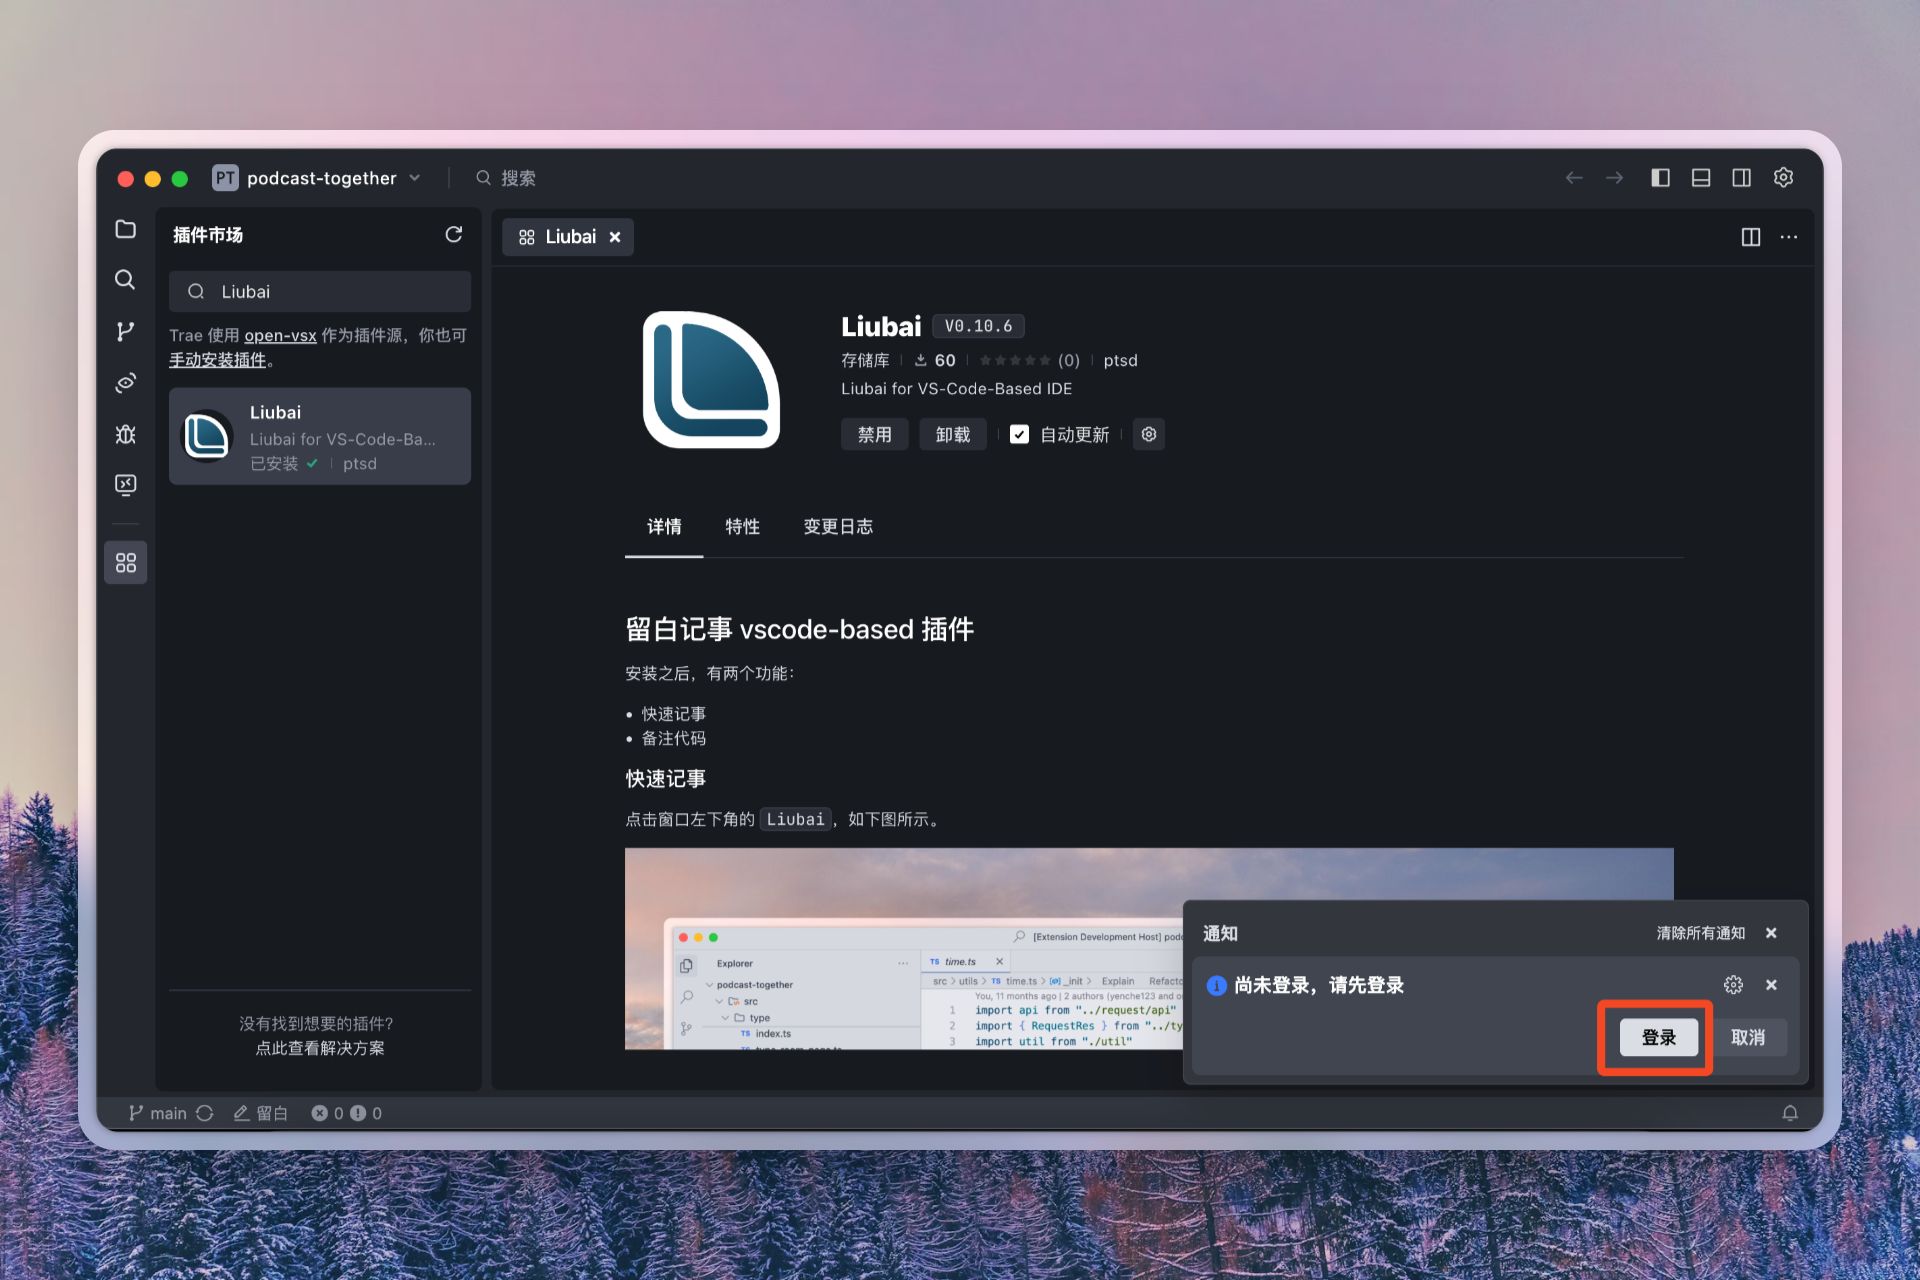Open the extension gear menu beside 自动更新
The width and height of the screenshot is (1920, 1280).
1148,434
